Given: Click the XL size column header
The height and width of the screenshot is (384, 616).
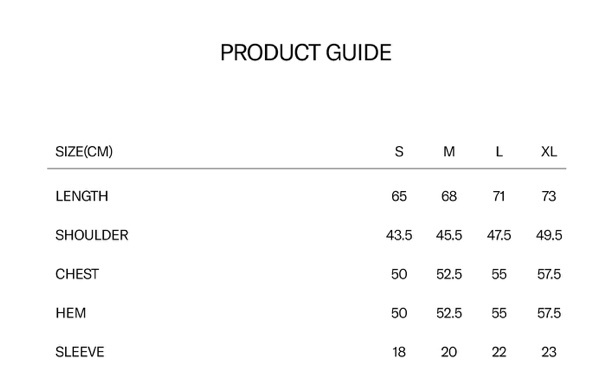Looking at the screenshot, I should pyautogui.click(x=549, y=151).
